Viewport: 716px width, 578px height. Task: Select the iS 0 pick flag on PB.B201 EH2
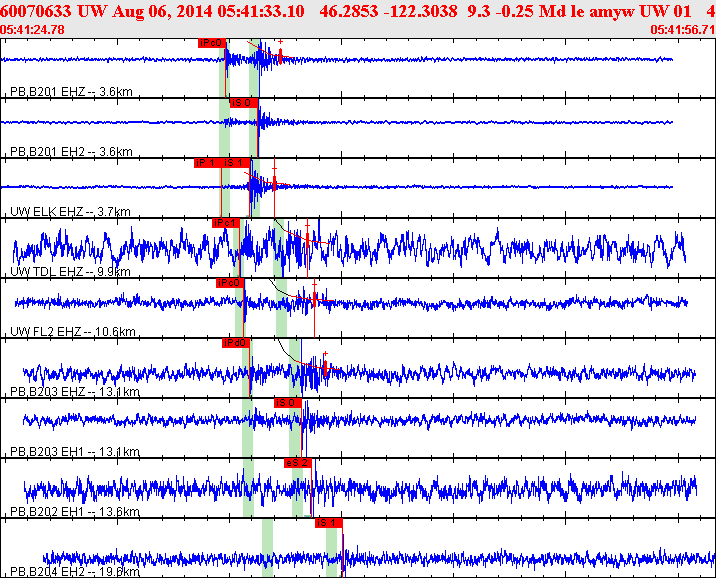(242, 102)
